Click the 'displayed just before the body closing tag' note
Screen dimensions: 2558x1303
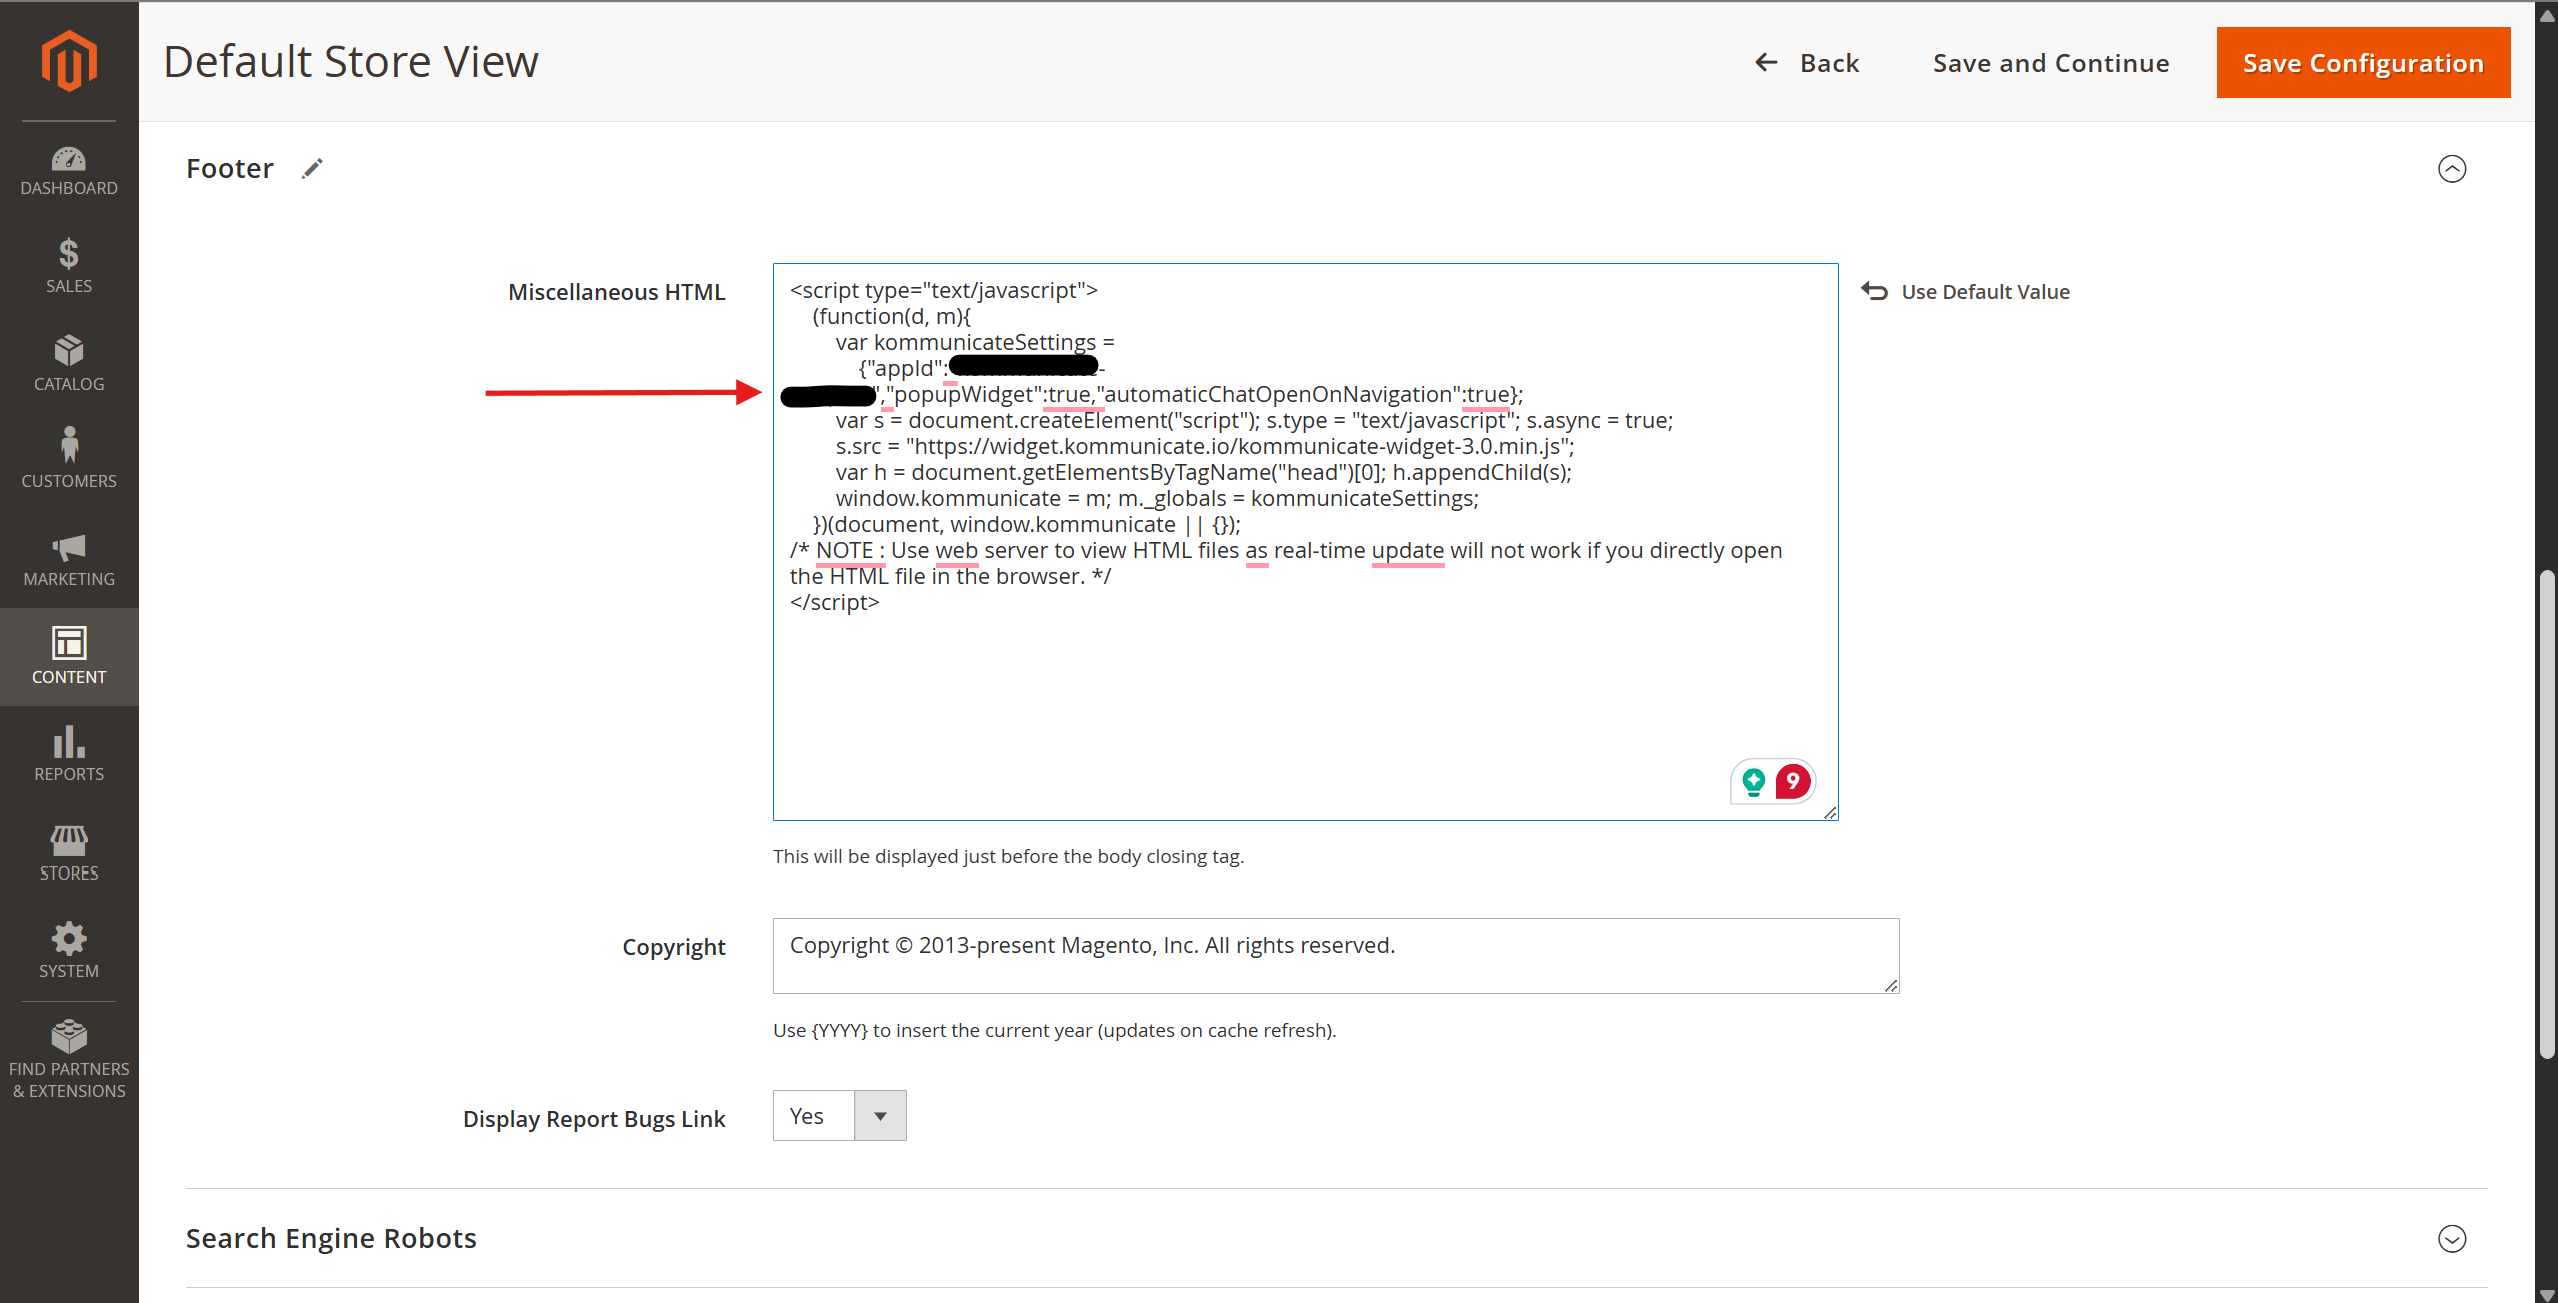point(1008,856)
